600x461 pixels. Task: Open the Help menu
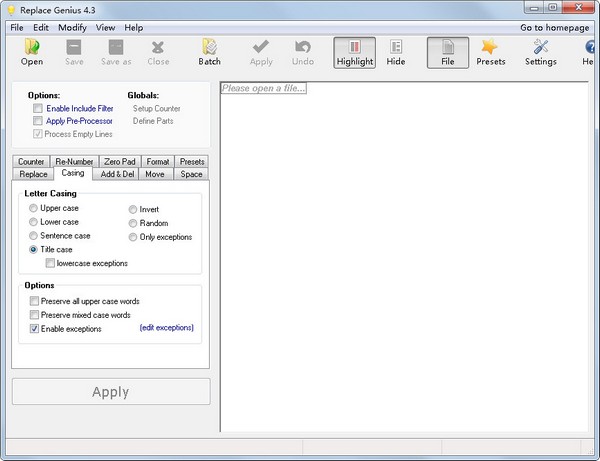tap(134, 28)
